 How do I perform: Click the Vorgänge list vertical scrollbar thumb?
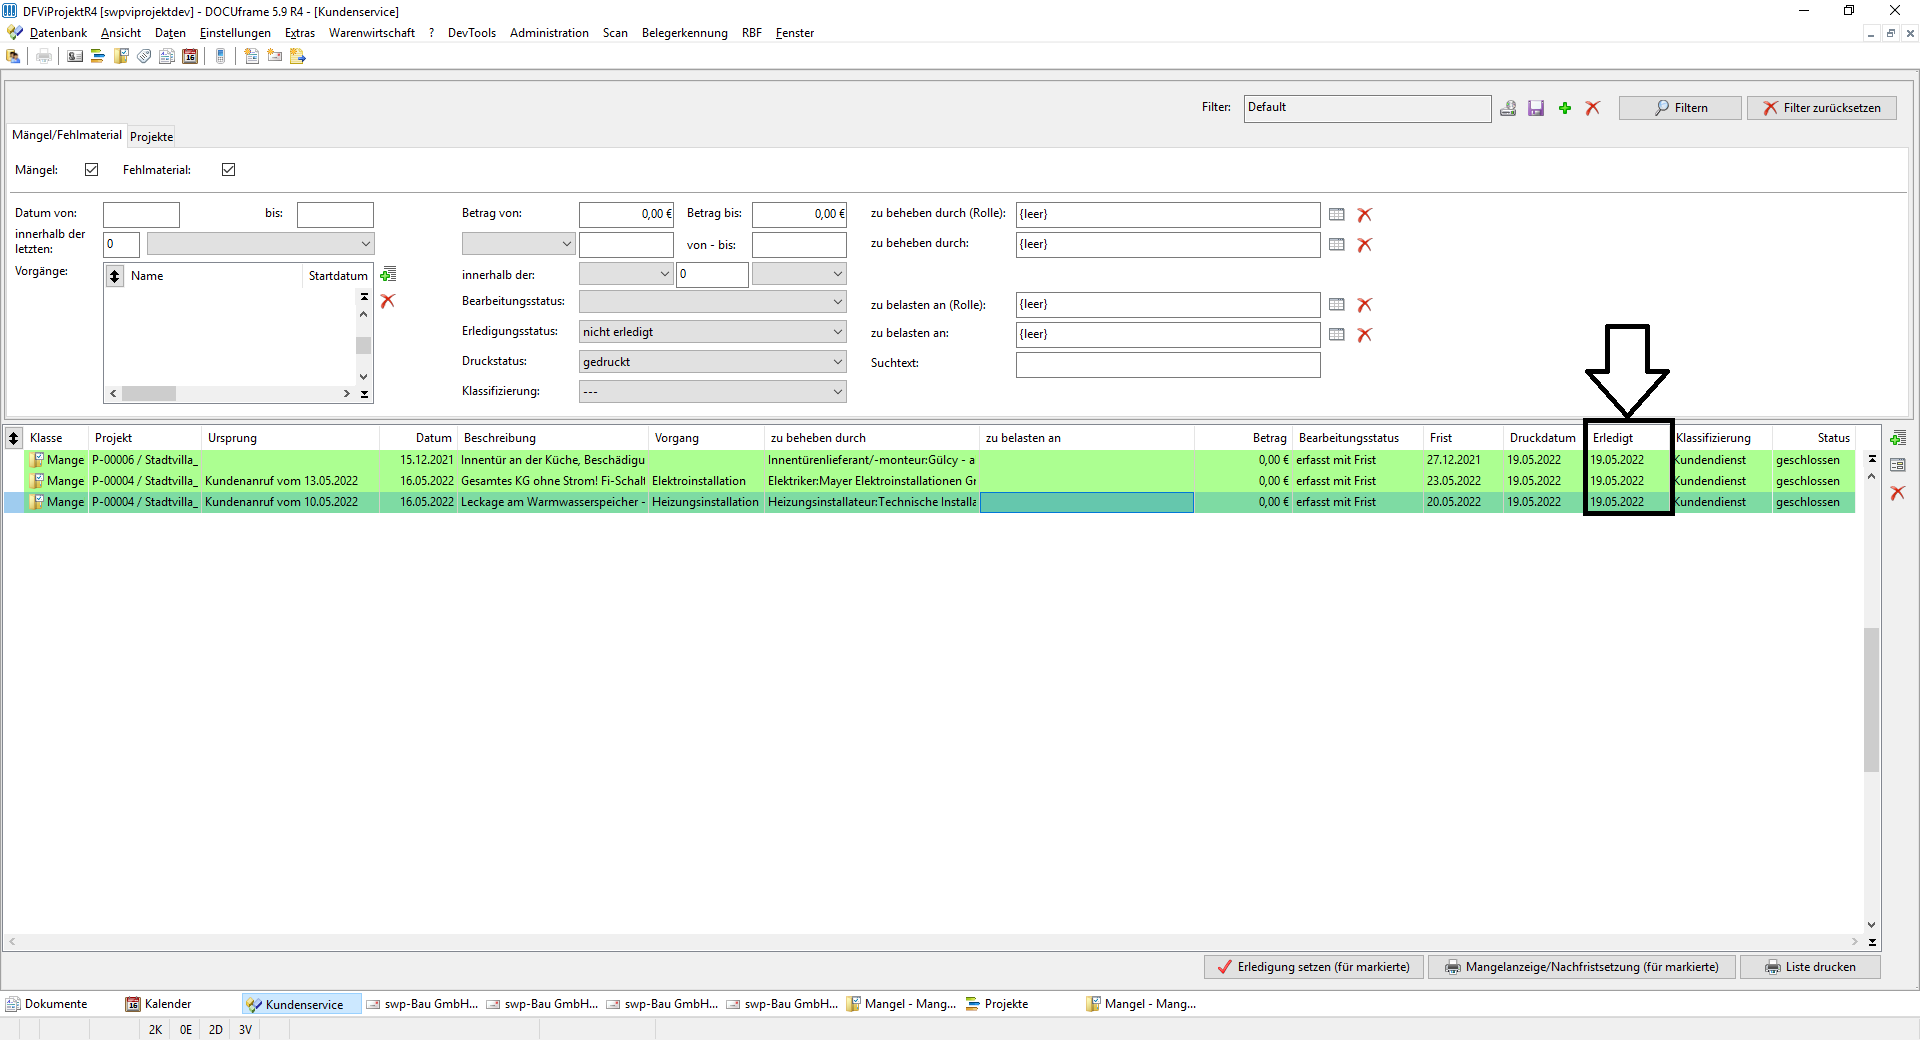[x=364, y=345]
